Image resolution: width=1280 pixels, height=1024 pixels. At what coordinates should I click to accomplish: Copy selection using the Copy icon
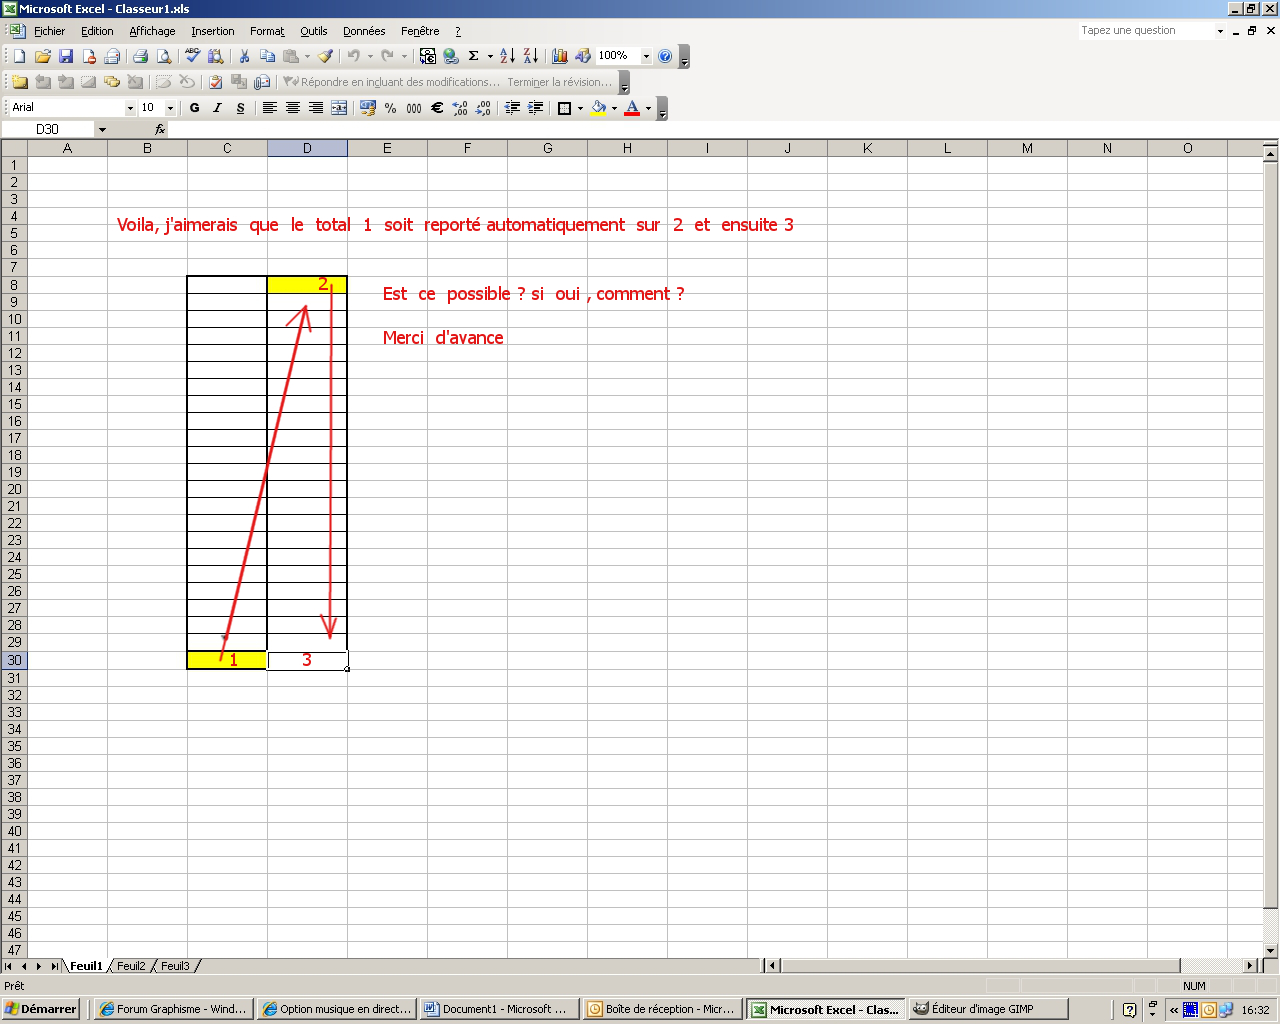267,56
